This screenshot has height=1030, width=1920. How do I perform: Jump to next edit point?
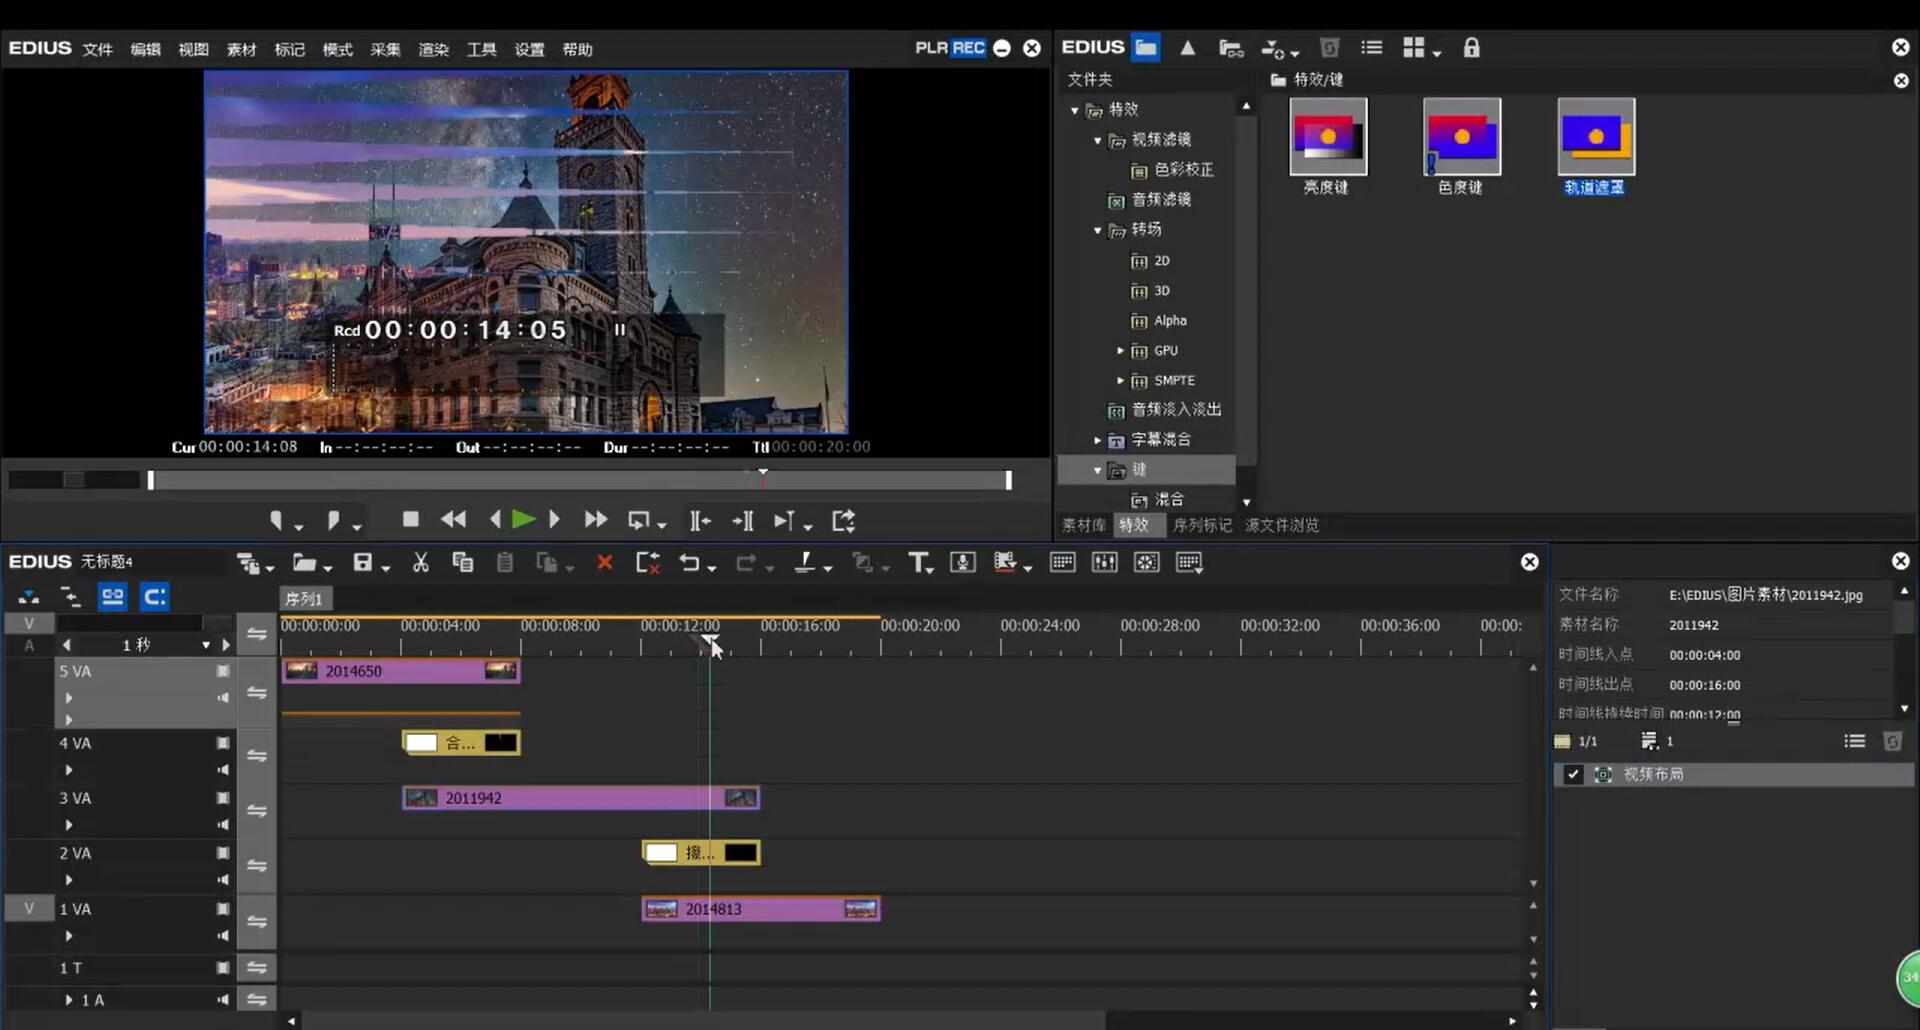tap(743, 521)
